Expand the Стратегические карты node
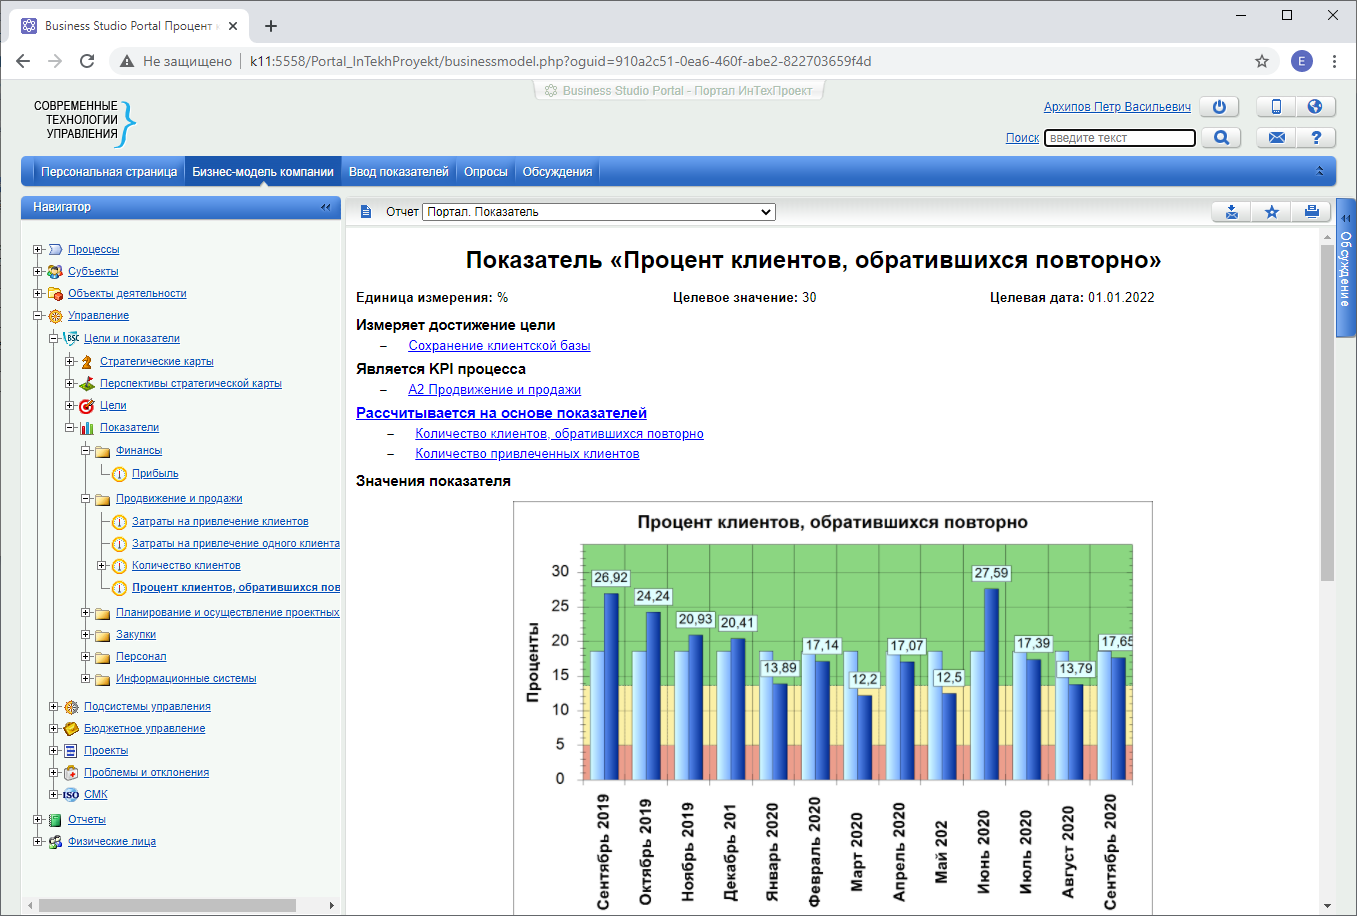 click(x=70, y=362)
